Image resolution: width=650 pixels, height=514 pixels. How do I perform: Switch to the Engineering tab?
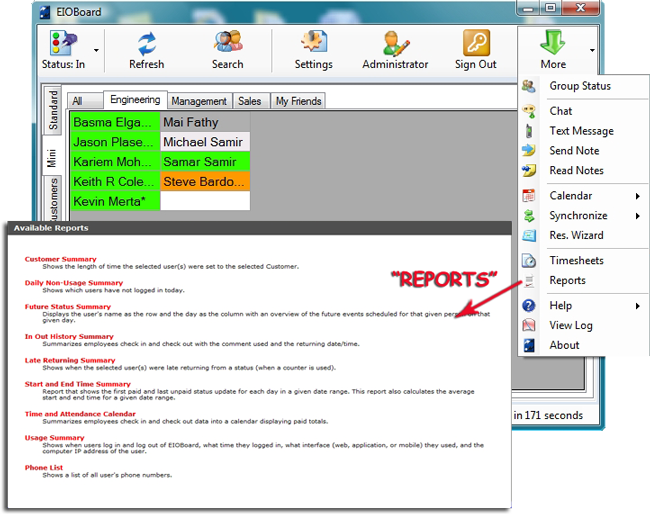coord(135,99)
